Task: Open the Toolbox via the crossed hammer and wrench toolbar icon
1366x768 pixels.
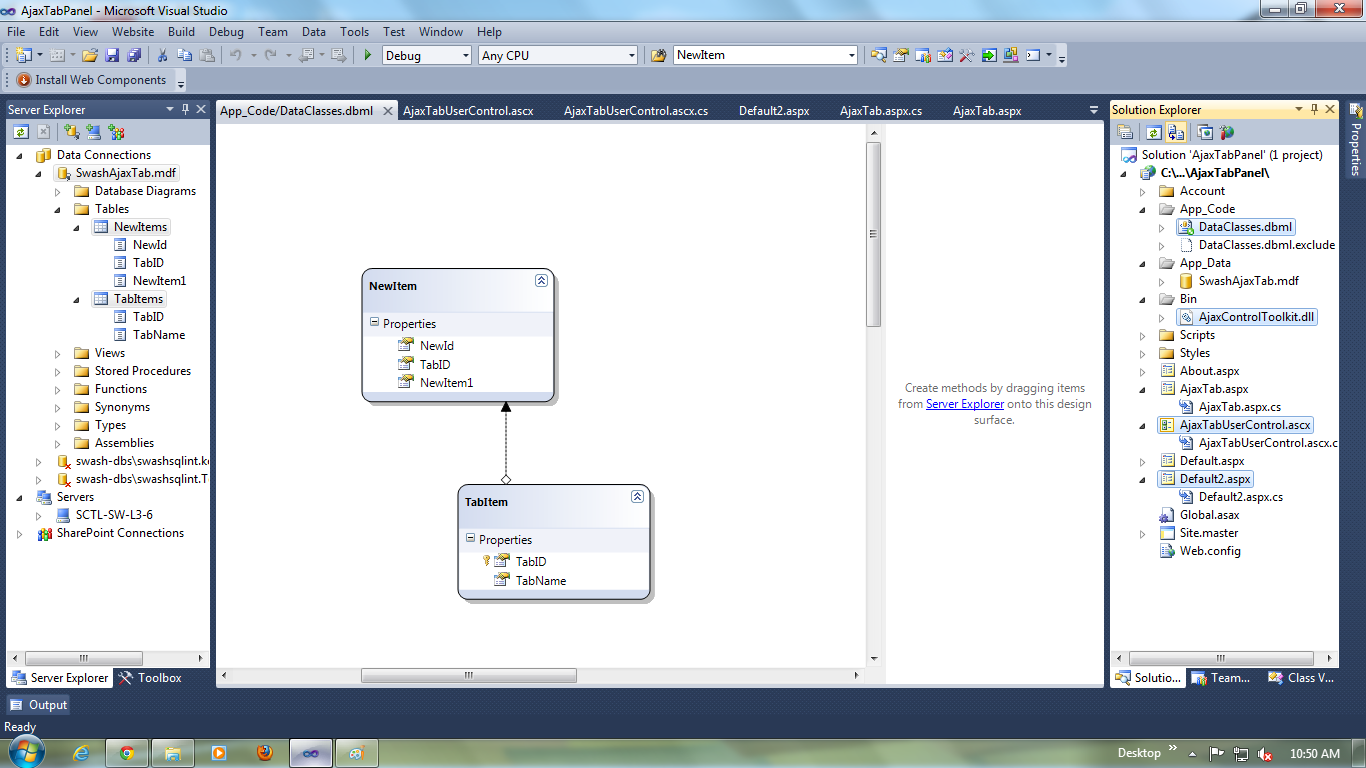Action: [966, 55]
